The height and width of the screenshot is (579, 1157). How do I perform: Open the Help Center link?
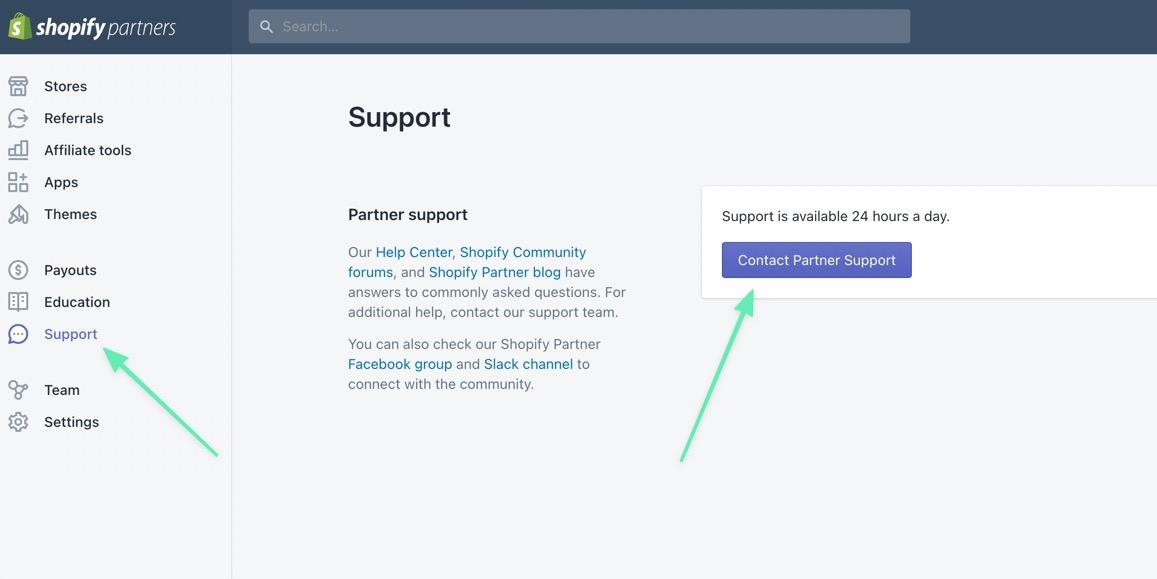point(414,252)
